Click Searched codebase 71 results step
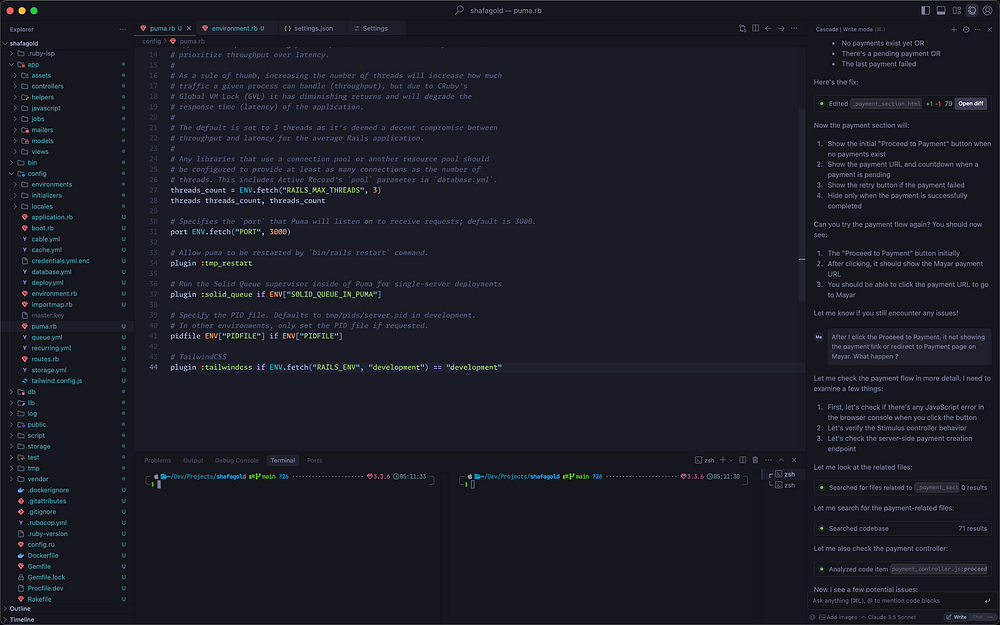The height and width of the screenshot is (625, 1000). pyautogui.click(x=902, y=528)
